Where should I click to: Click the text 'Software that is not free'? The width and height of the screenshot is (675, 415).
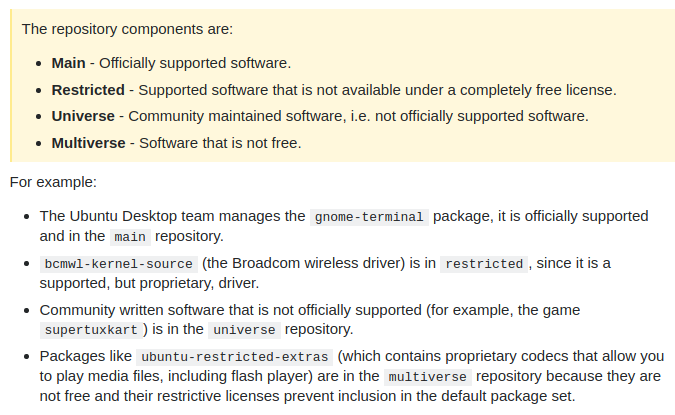[219, 143]
